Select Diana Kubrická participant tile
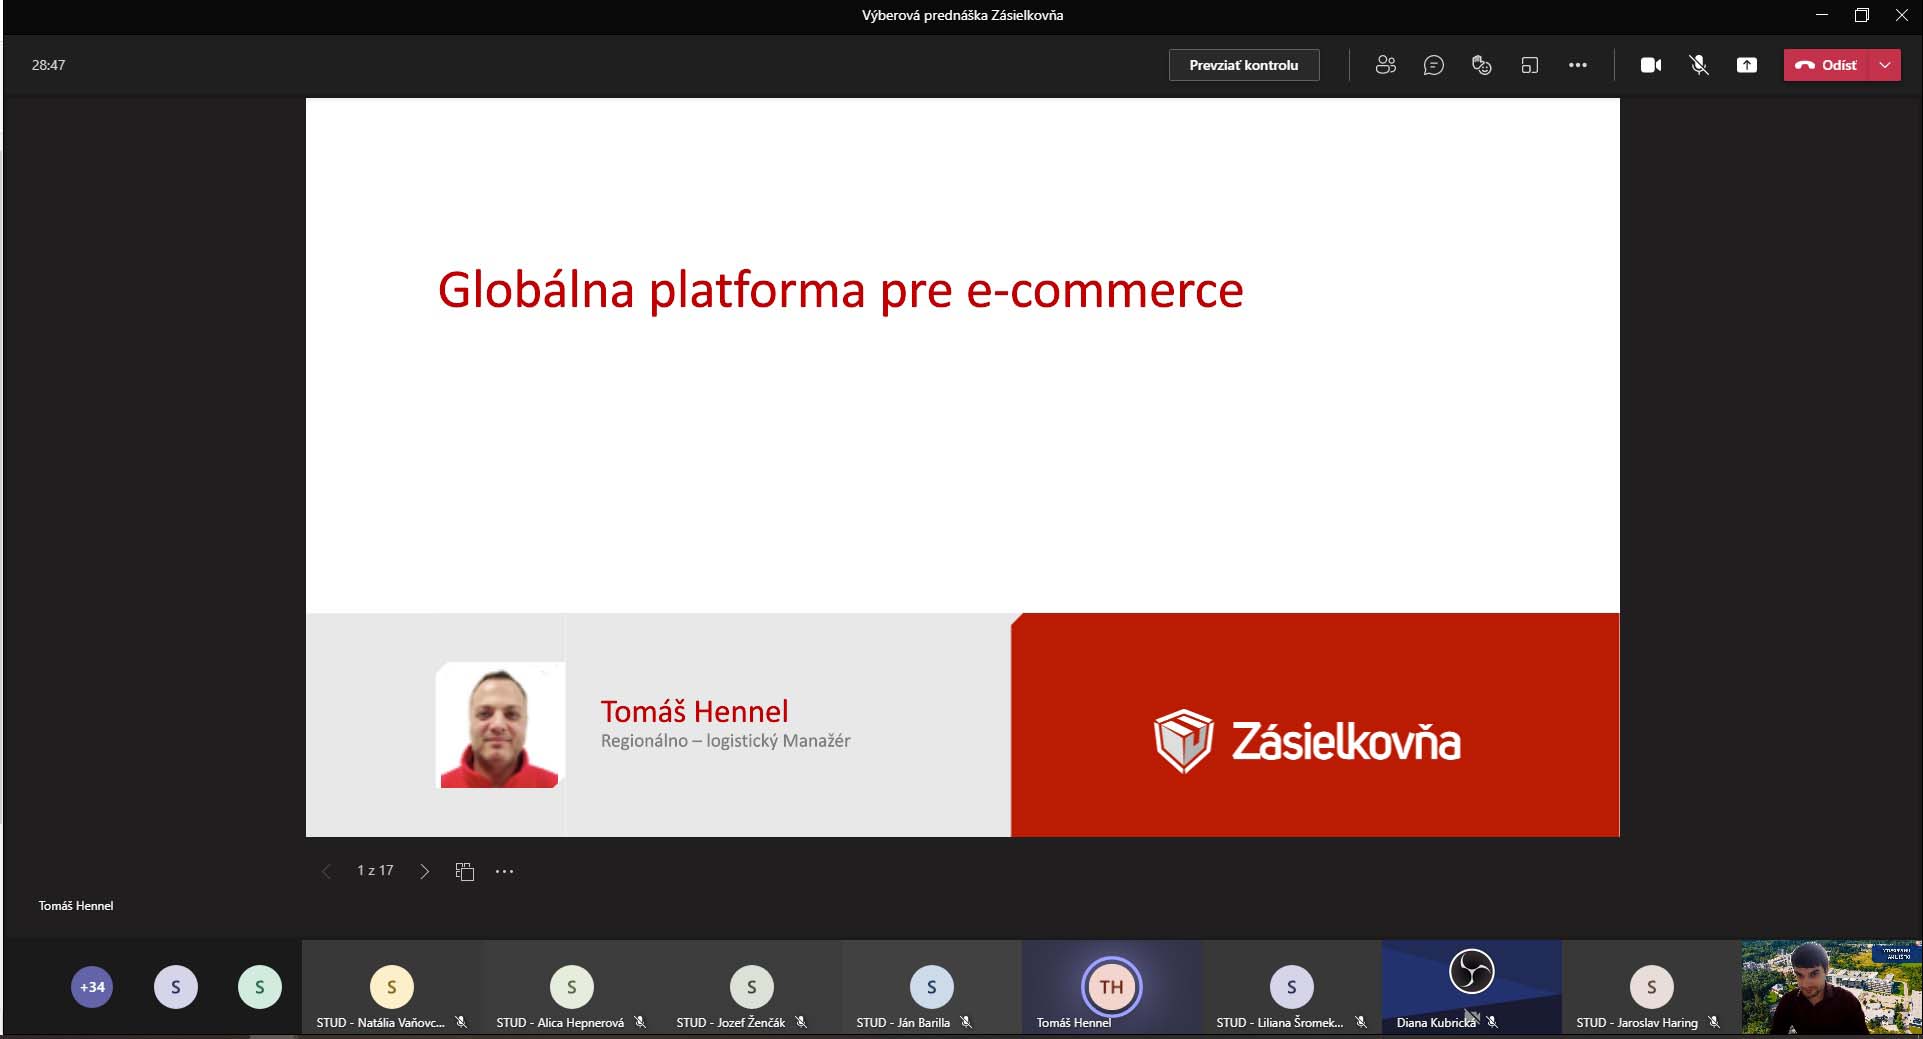1923x1039 pixels. click(1471, 986)
